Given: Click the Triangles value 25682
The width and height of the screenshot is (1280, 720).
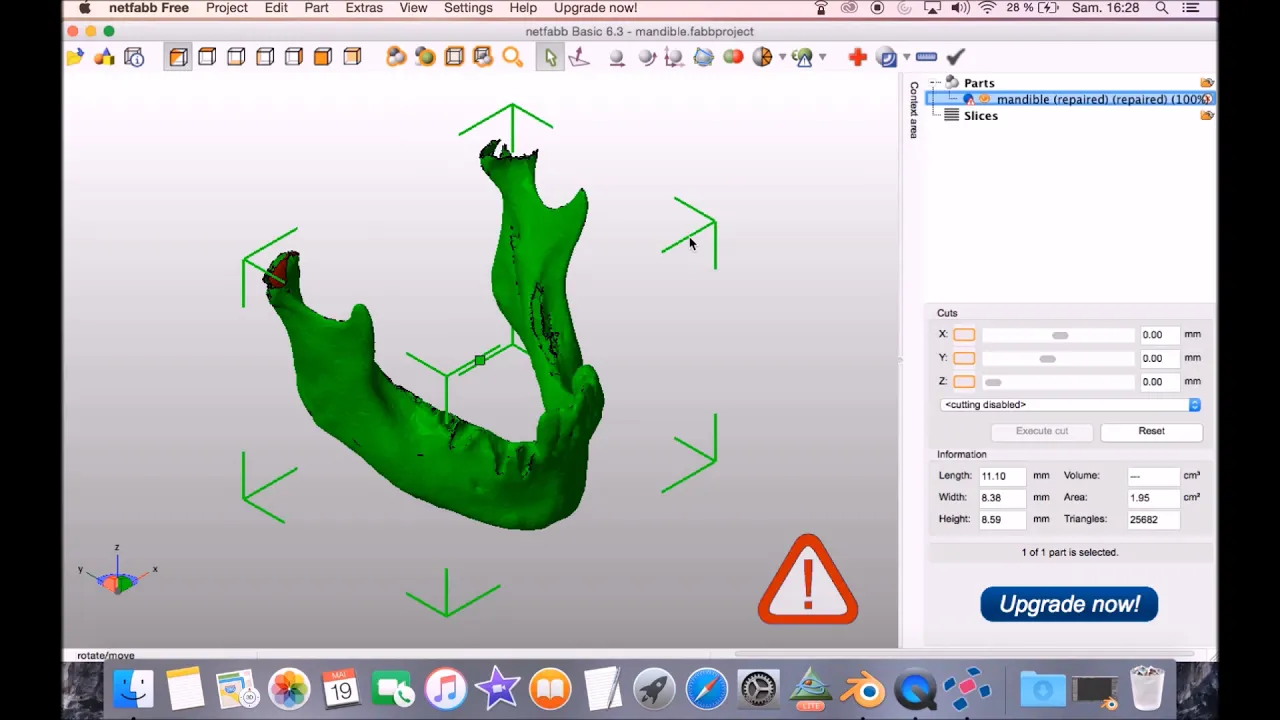Looking at the screenshot, I should [1152, 520].
